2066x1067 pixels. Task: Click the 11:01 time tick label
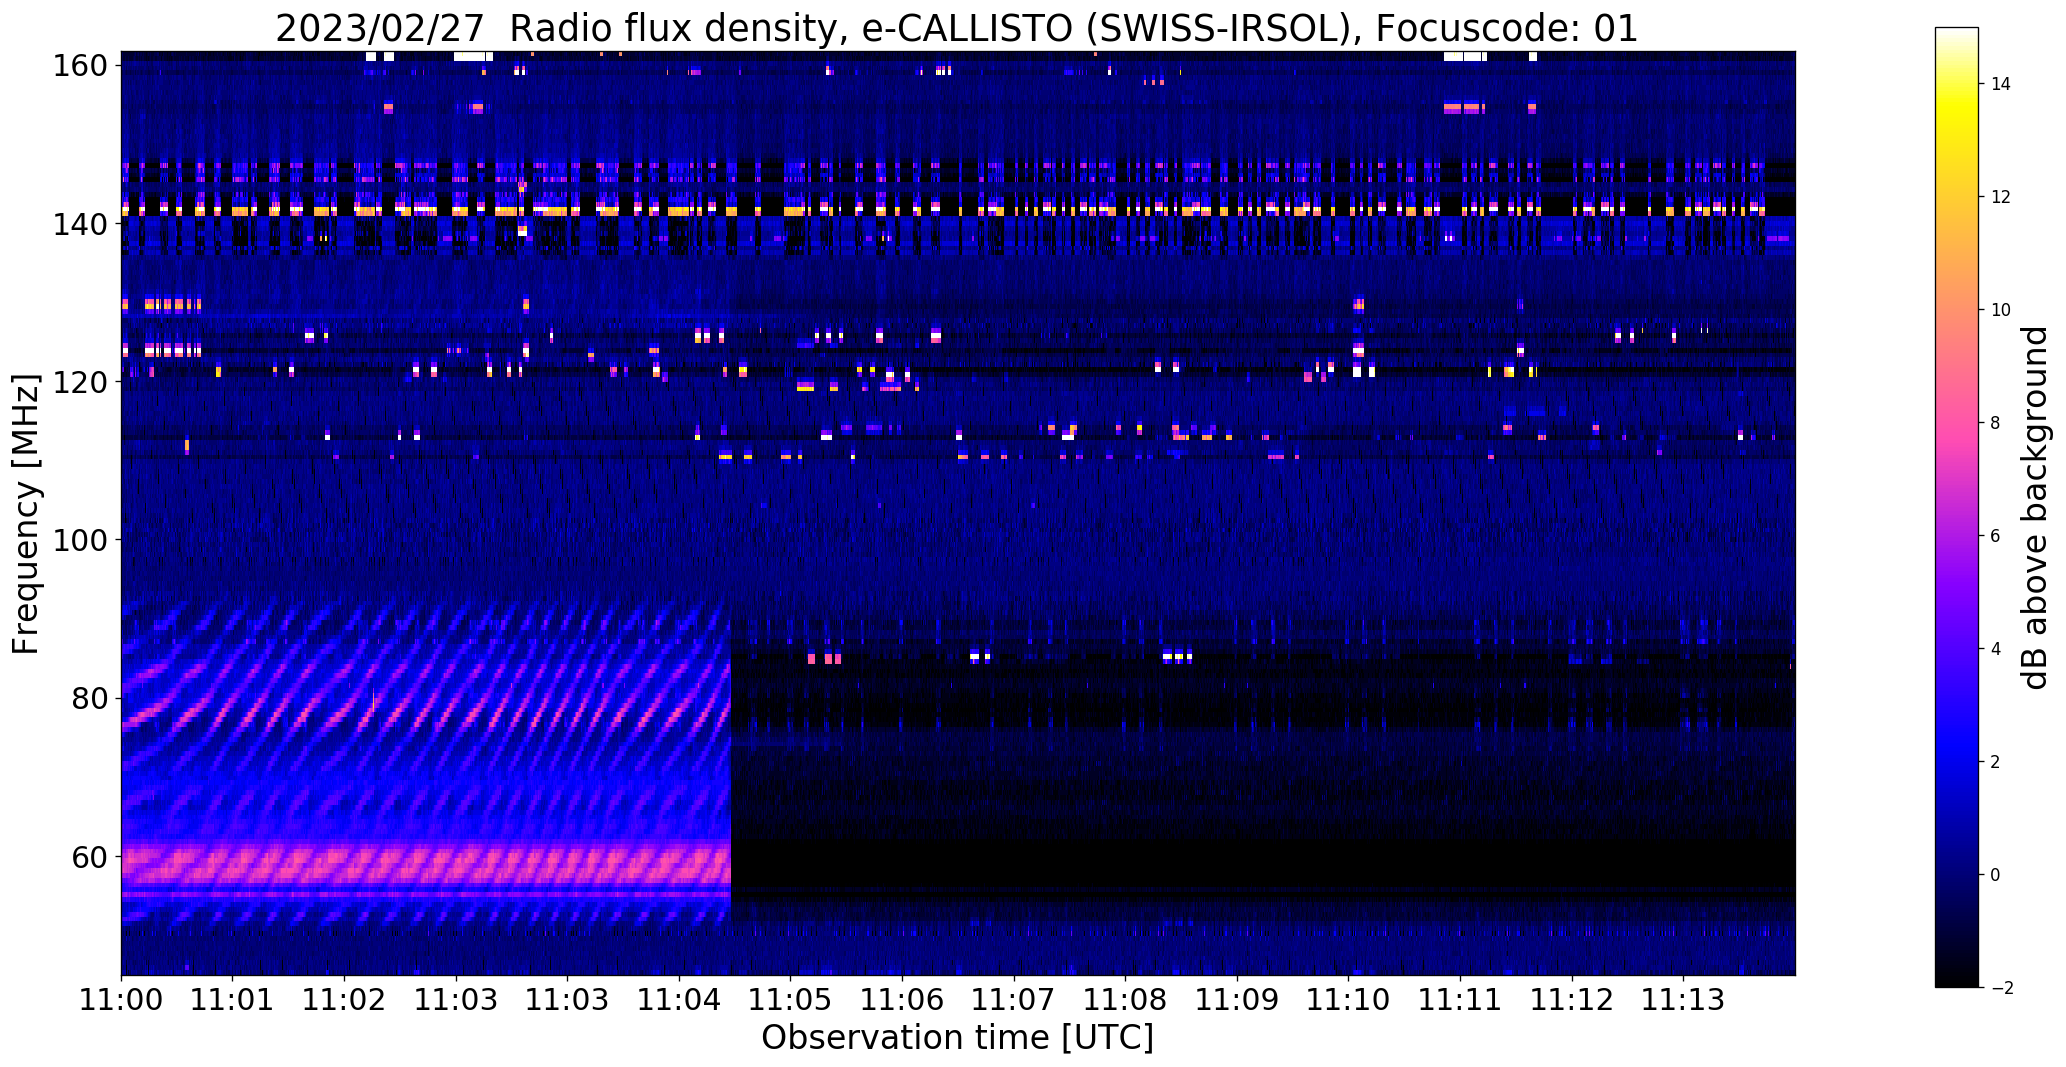coord(233,999)
